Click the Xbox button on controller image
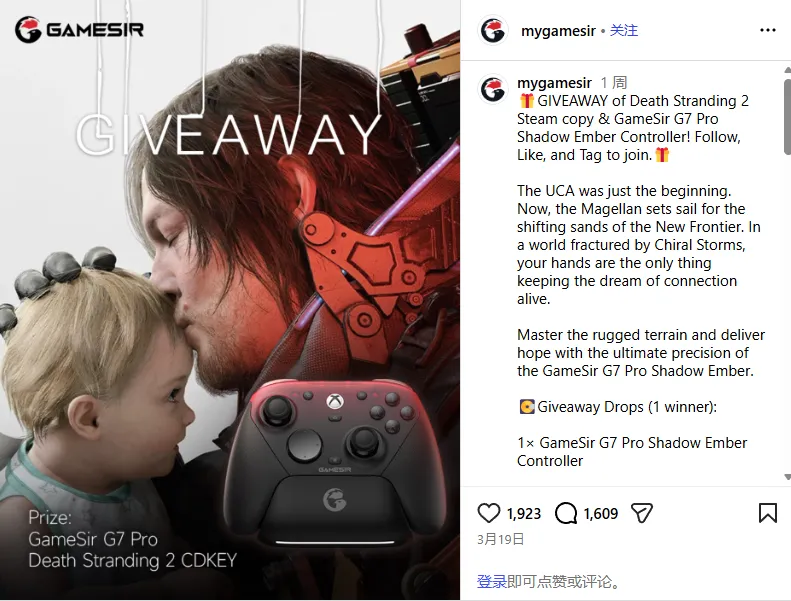 coord(334,402)
